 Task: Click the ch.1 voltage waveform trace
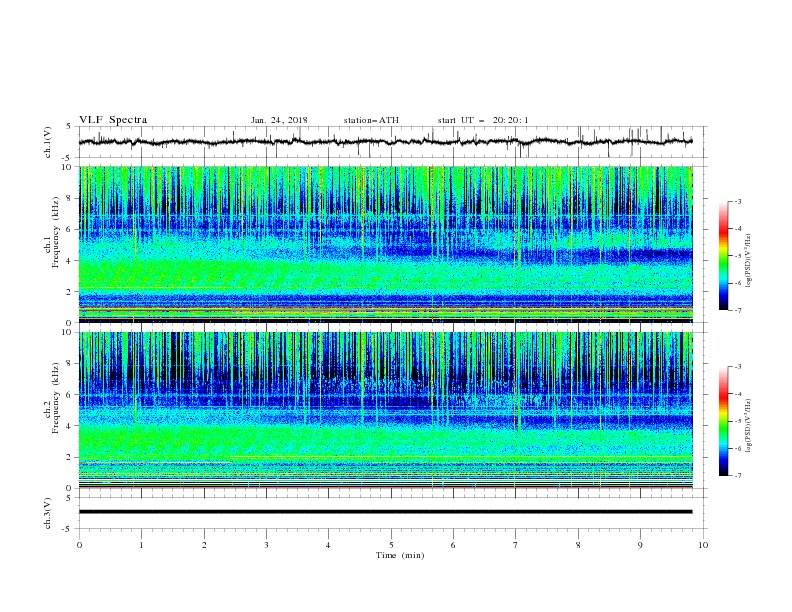pos(386,142)
